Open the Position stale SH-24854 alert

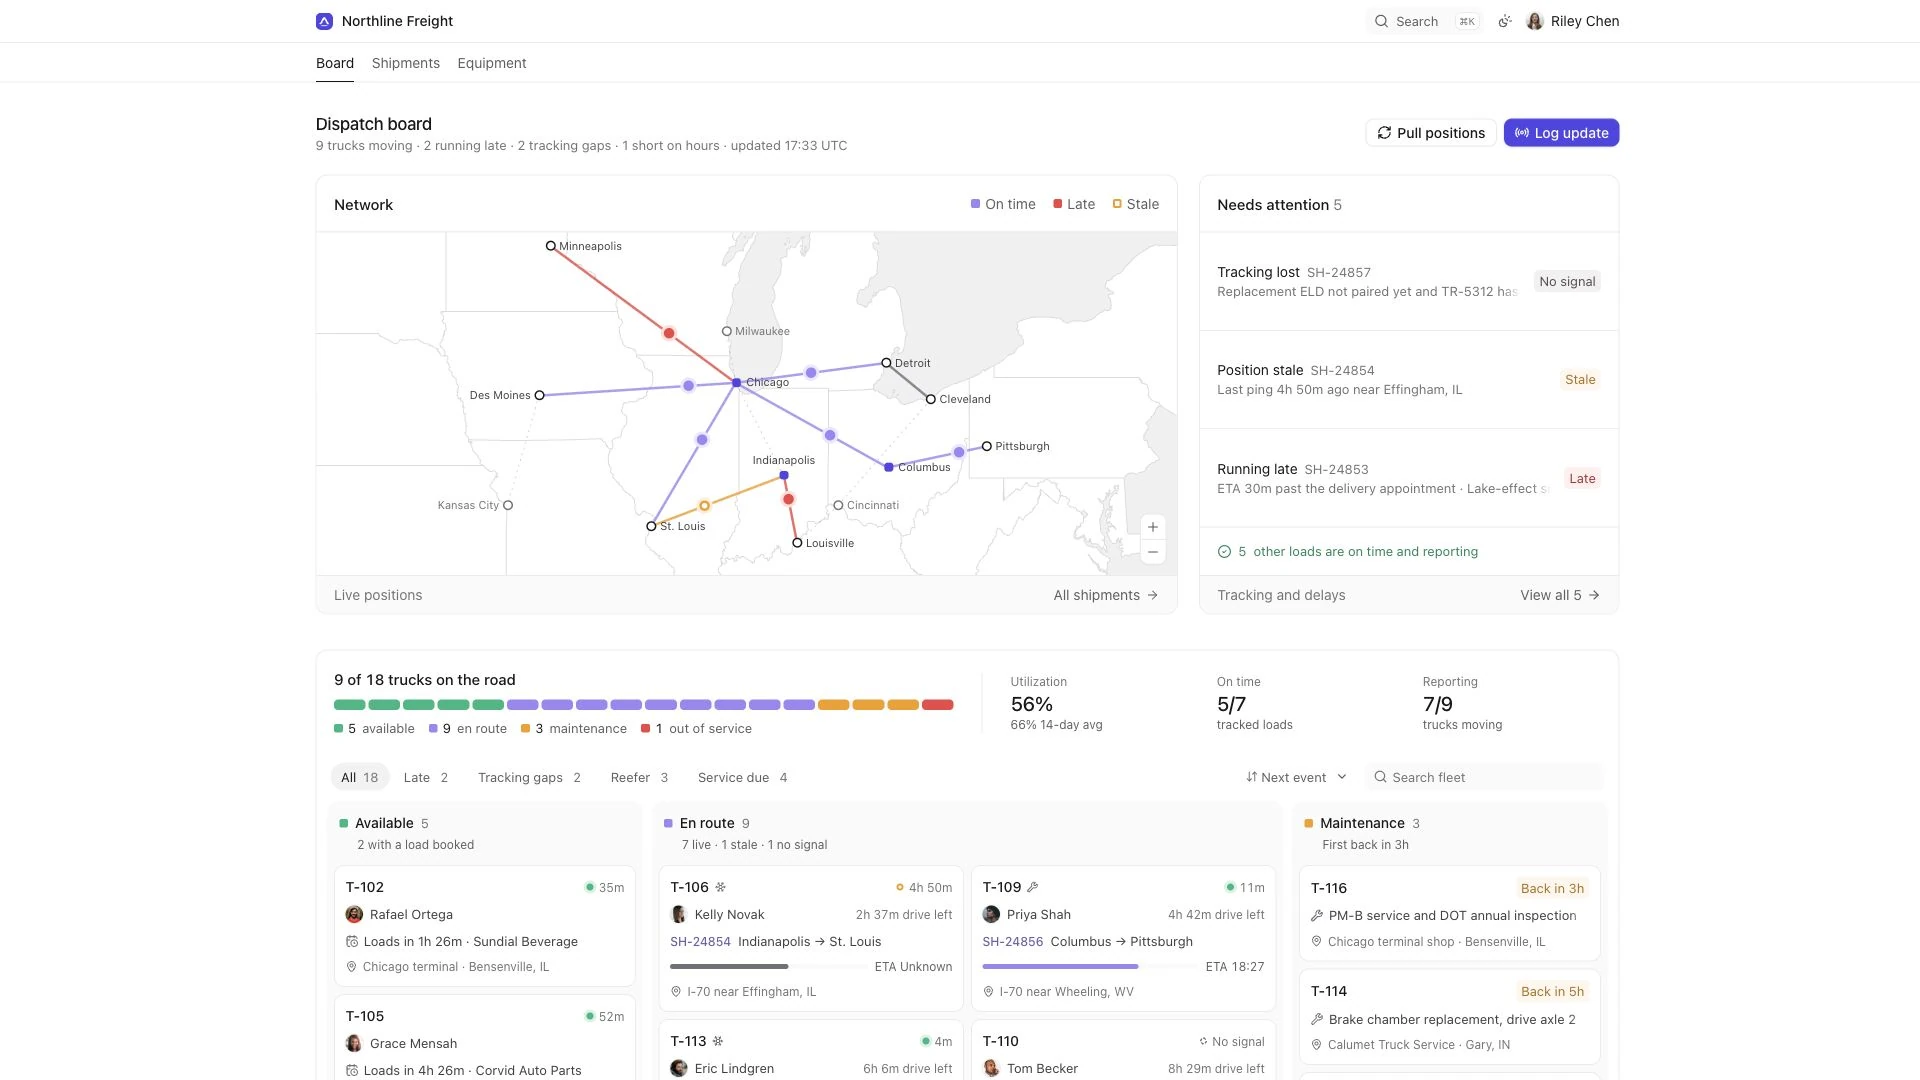click(x=1408, y=380)
